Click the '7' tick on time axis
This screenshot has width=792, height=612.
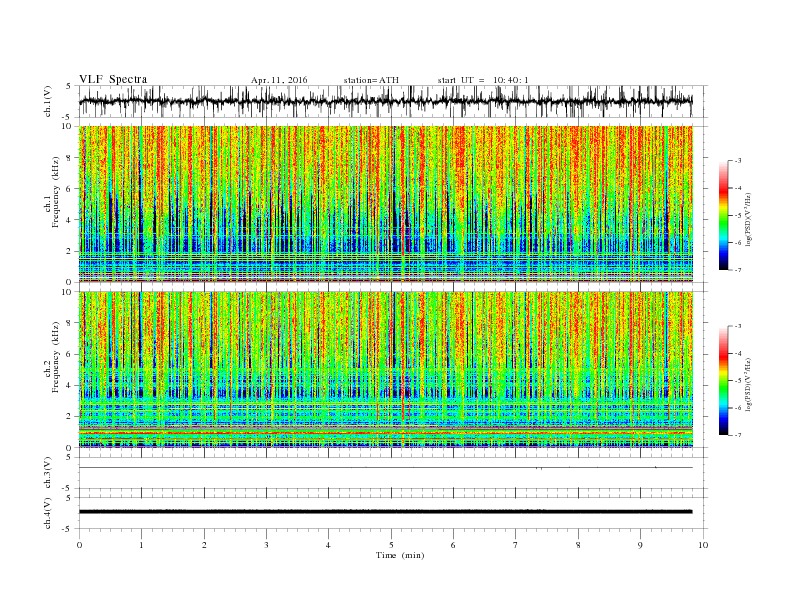(x=516, y=545)
